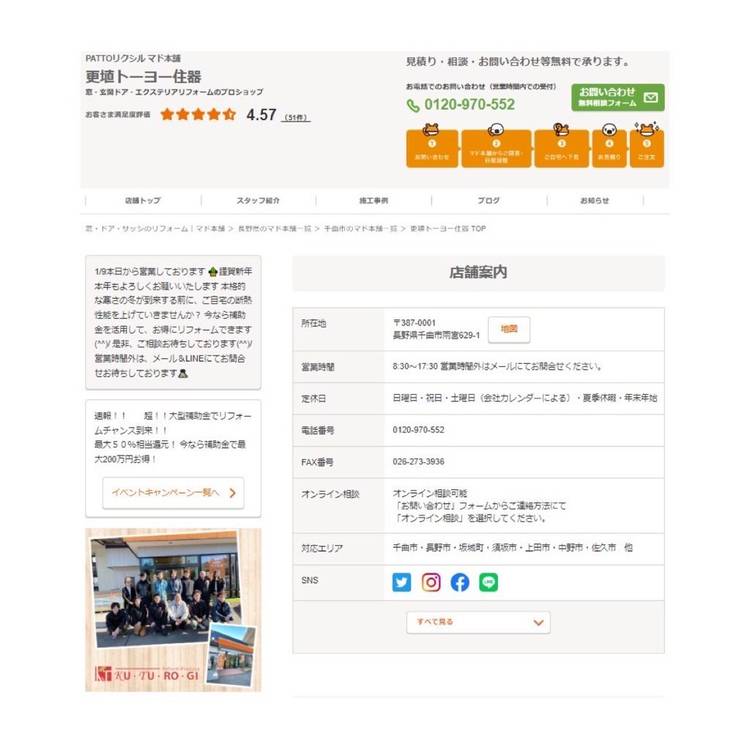Click chevron on イベントキャンペーン一覧へ button
Viewport: 750px width, 750px height.
click(232, 493)
